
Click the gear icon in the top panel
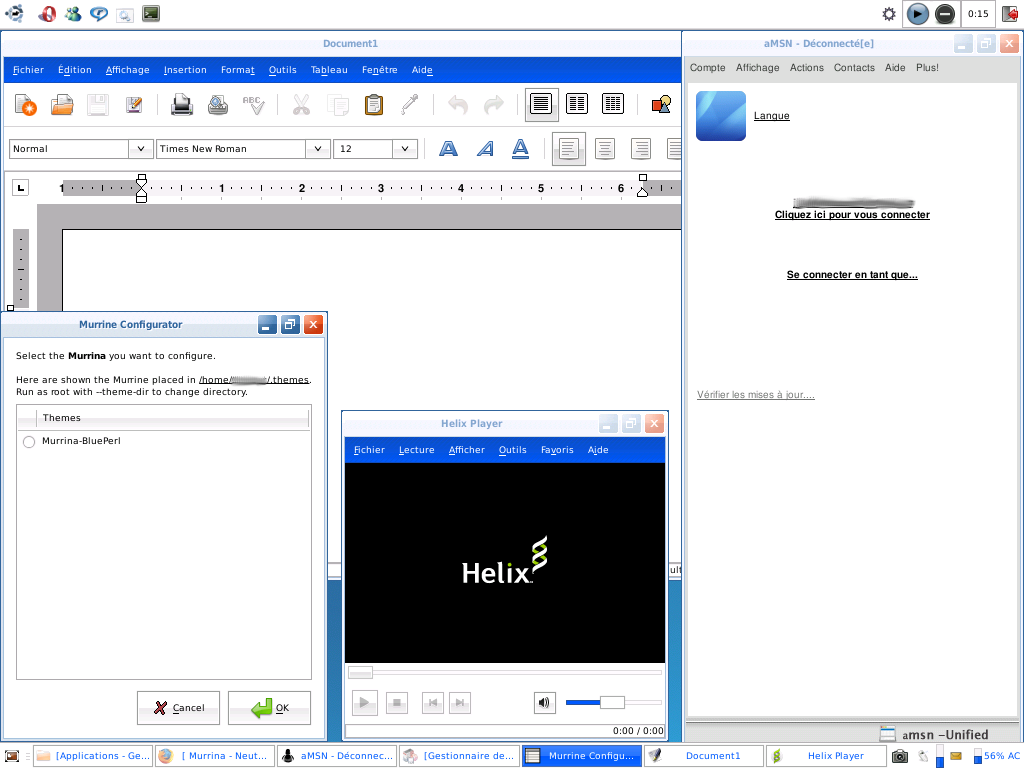[889, 14]
